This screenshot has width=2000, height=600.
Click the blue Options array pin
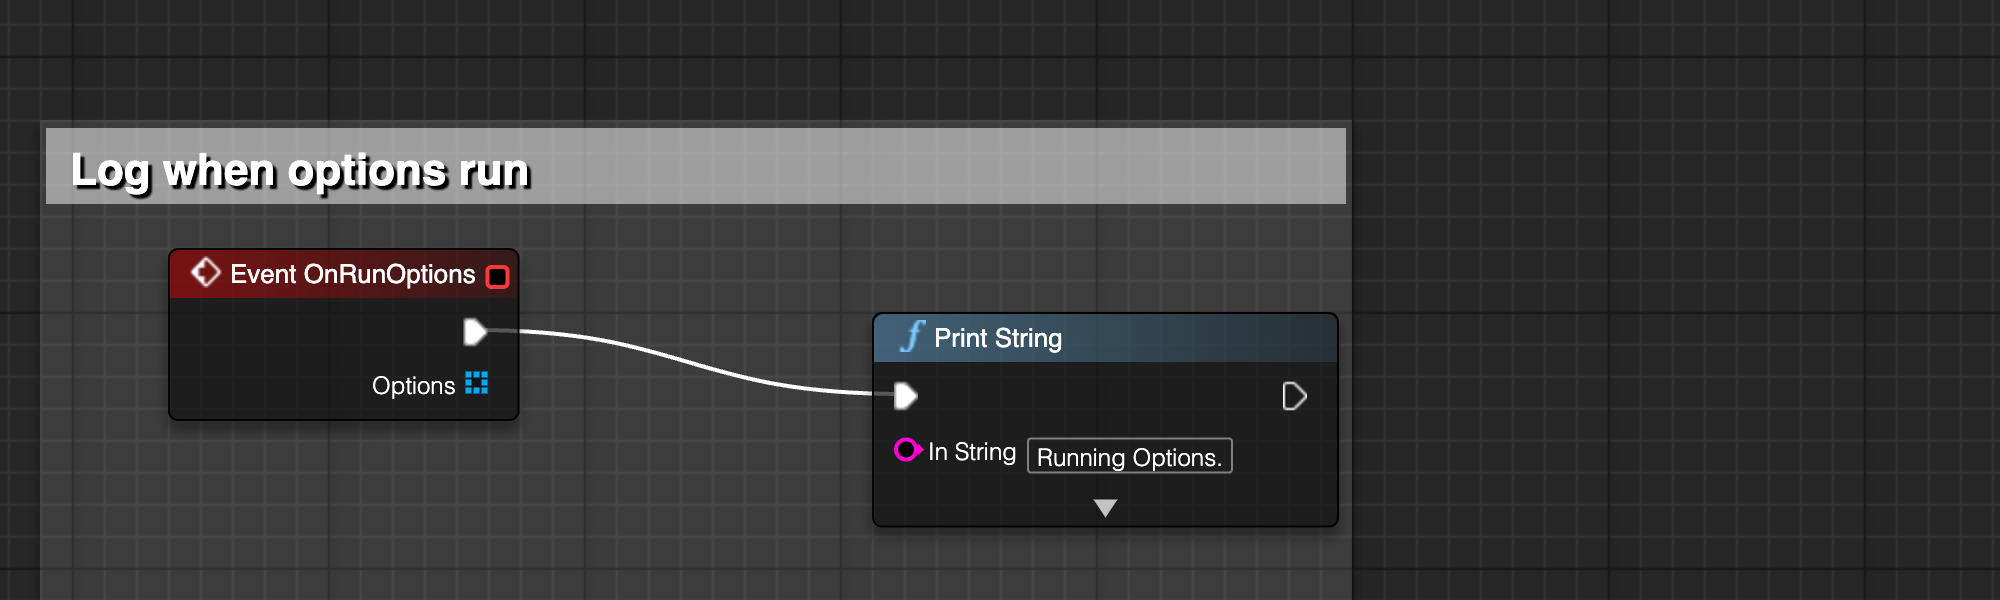click(x=477, y=383)
